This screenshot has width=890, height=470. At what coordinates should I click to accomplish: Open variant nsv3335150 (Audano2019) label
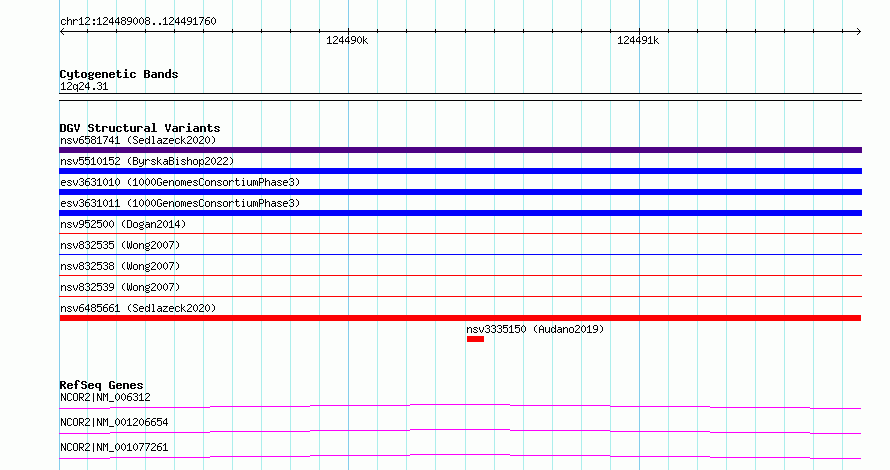(x=535, y=329)
